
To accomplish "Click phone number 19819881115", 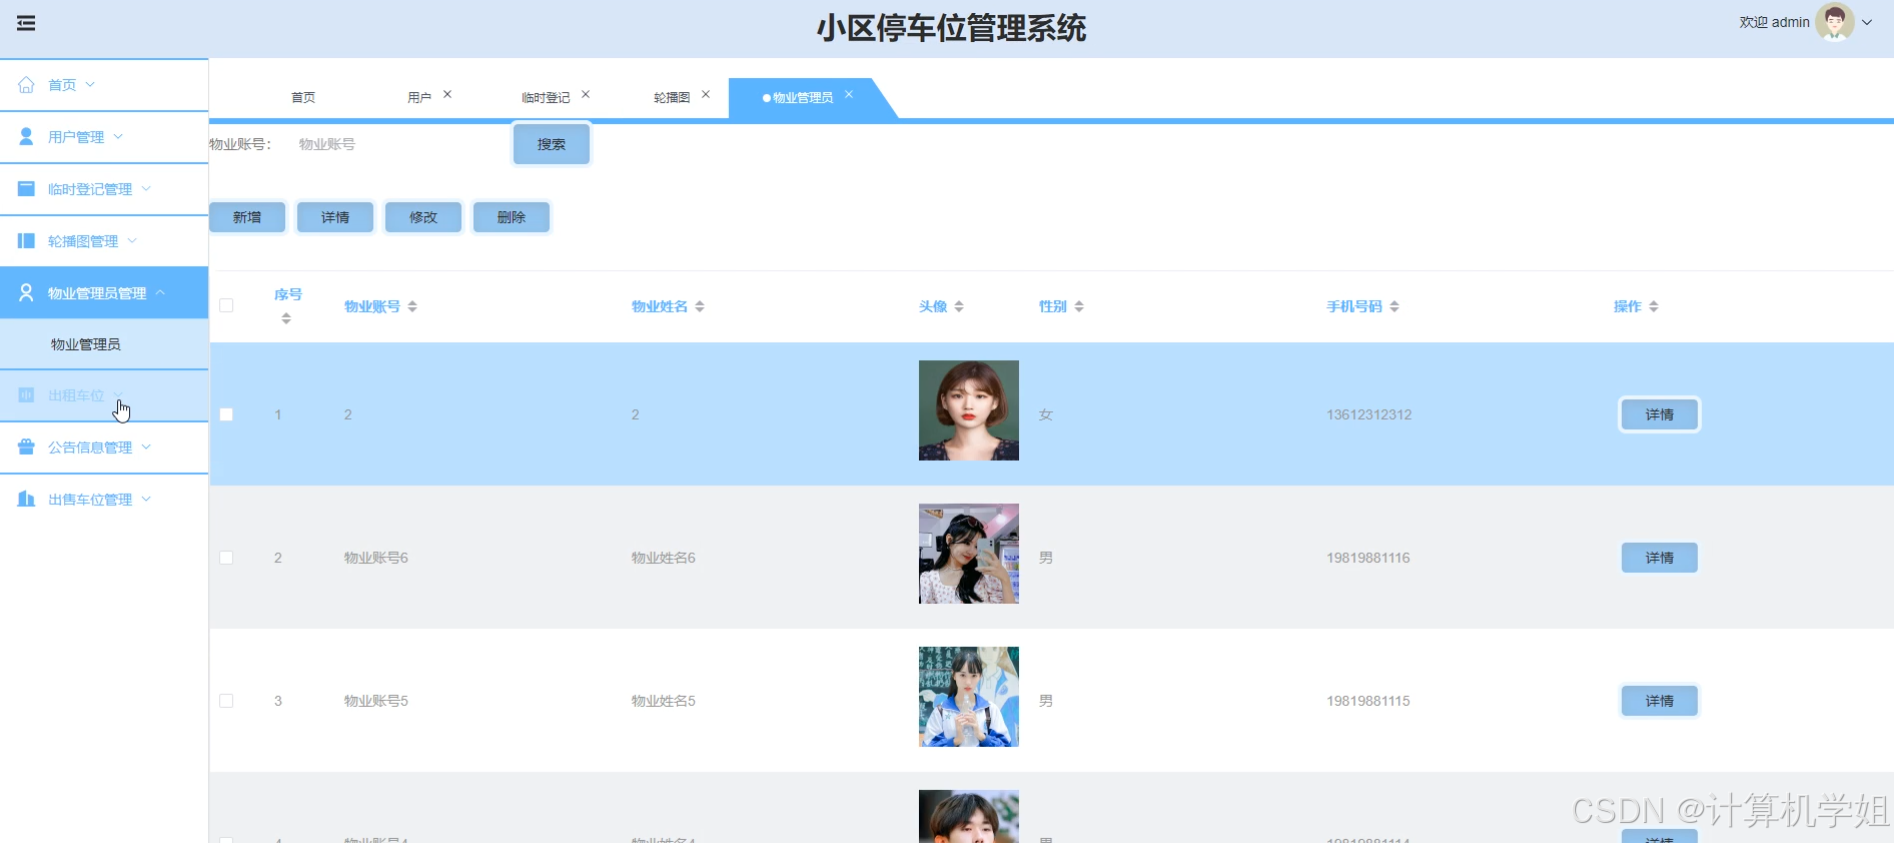I will (x=1368, y=701).
